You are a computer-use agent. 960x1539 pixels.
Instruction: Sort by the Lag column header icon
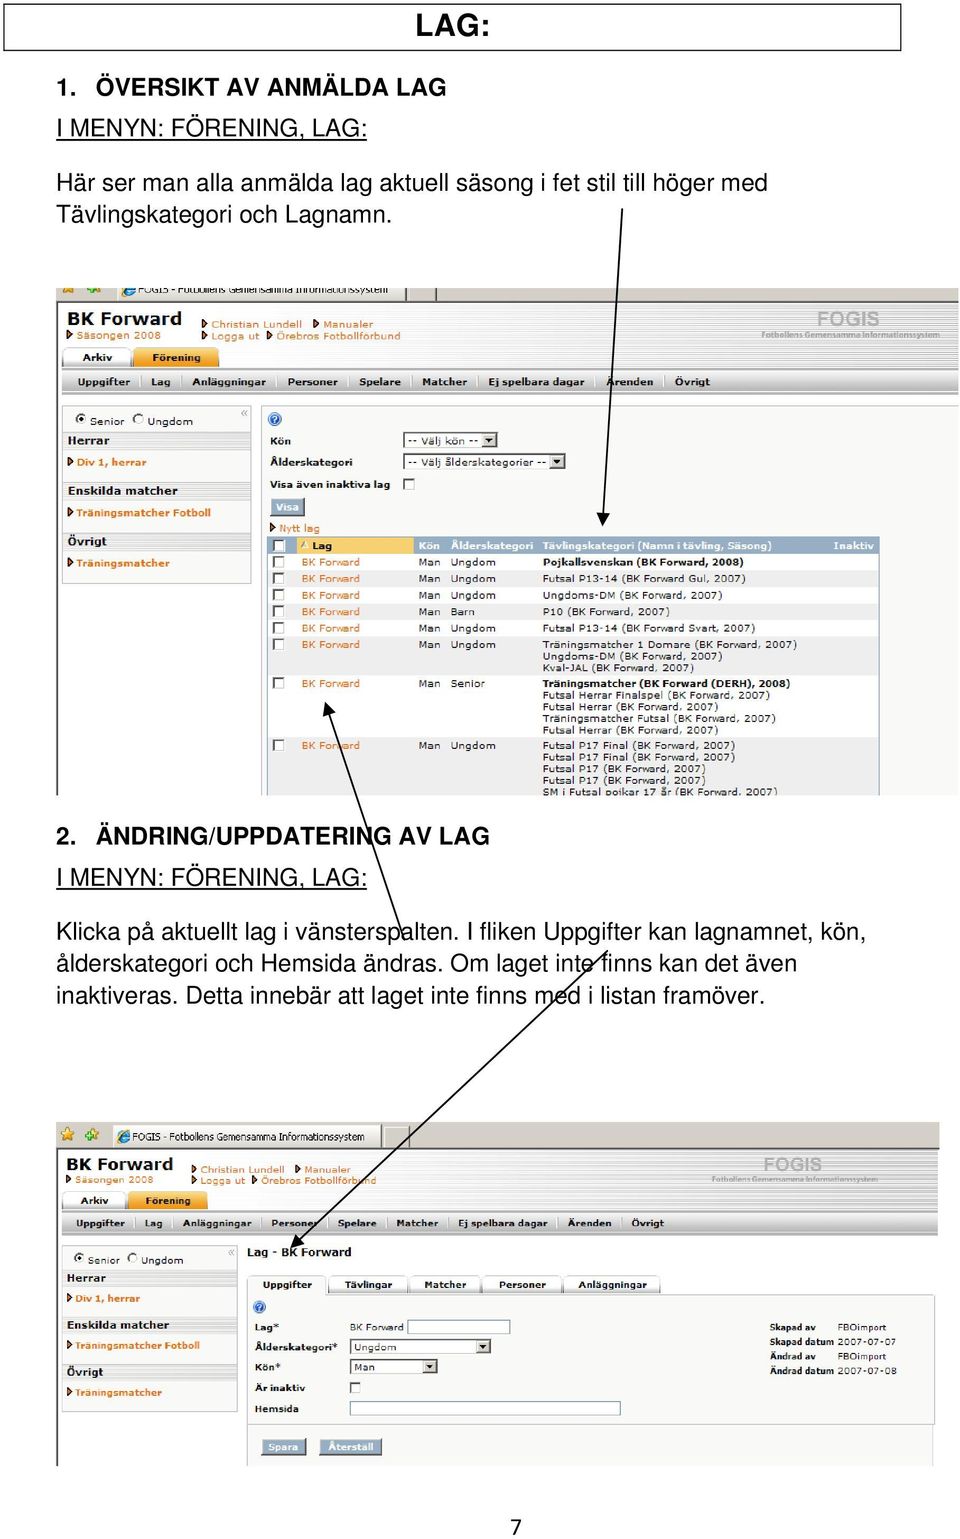[x=303, y=545]
